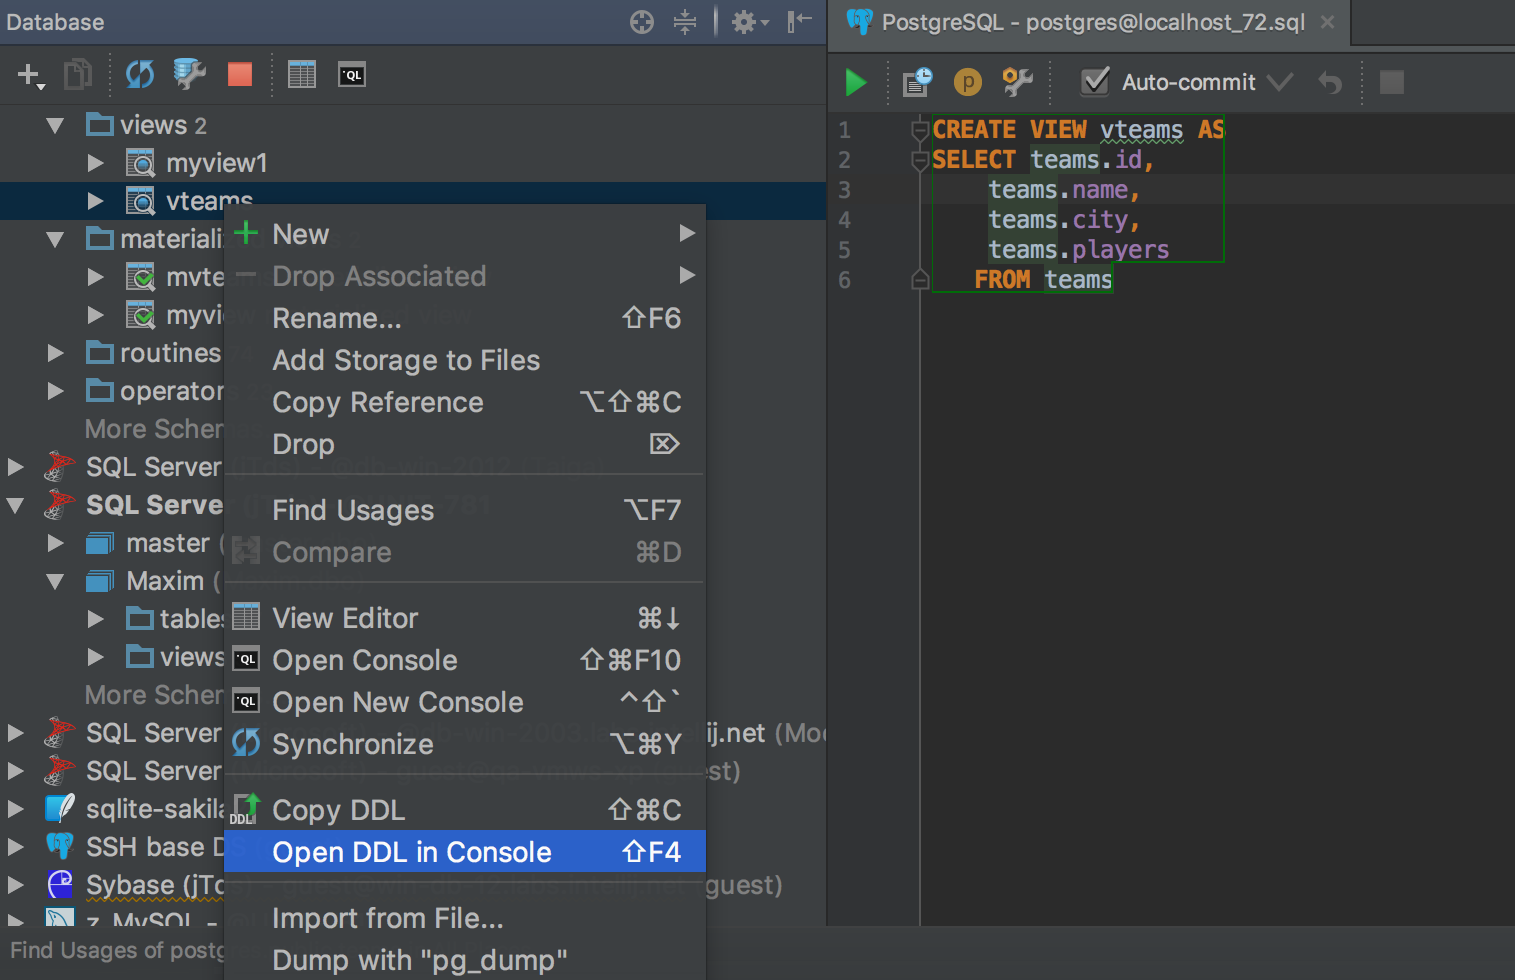Click the red Disconnect stop icon
The width and height of the screenshot is (1515, 980).
pyautogui.click(x=240, y=74)
